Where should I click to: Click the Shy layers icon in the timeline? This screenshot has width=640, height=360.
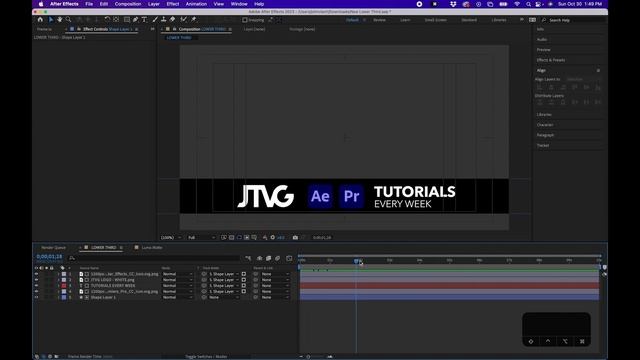pyautogui.click(x=260, y=258)
